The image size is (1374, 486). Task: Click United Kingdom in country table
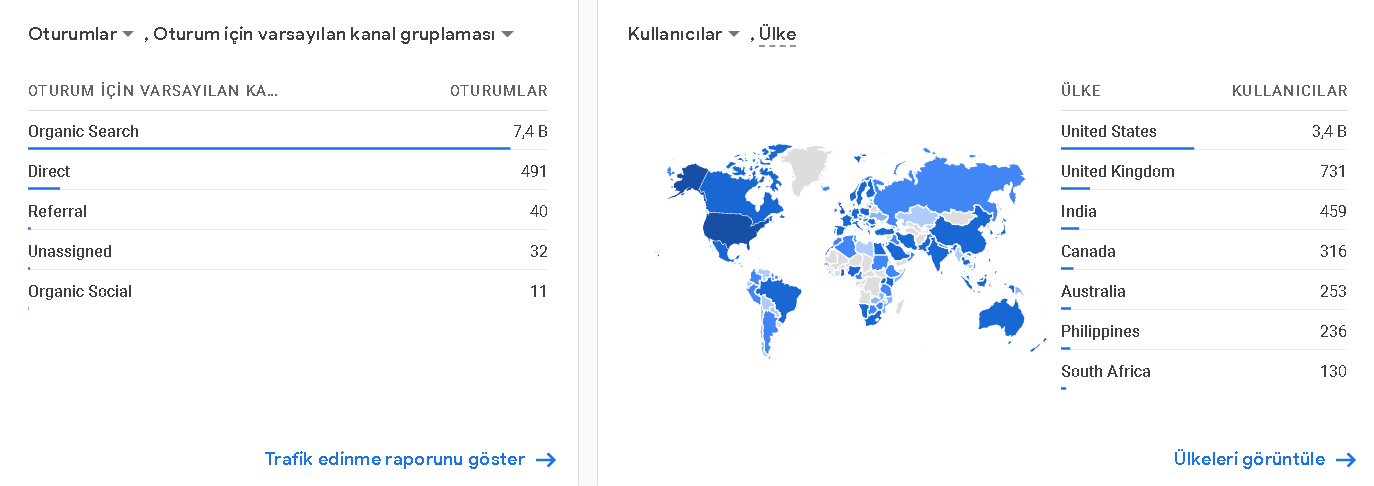tap(1118, 171)
